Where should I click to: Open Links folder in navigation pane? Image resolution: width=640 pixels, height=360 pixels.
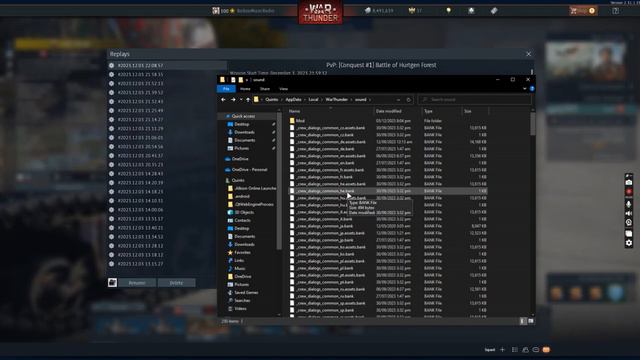[239, 260]
